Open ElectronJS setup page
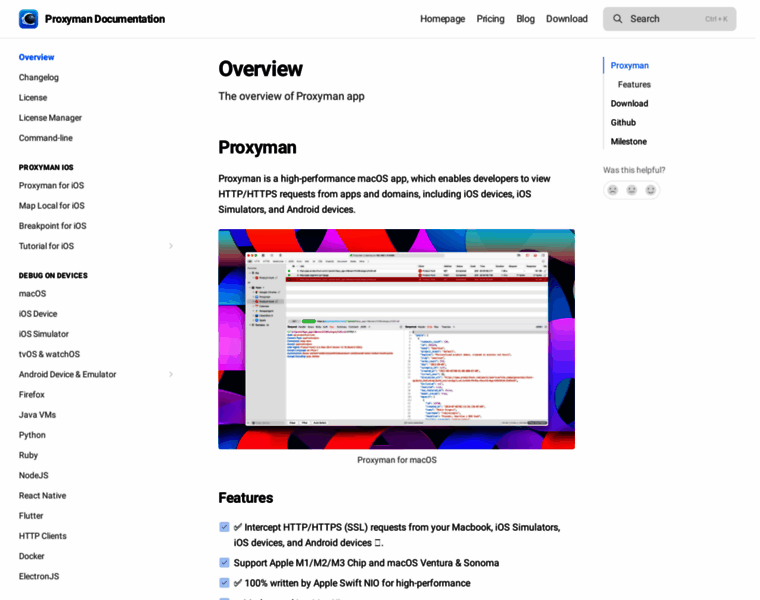The height and width of the screenshot is (600, 760). (x=39, y=576)
